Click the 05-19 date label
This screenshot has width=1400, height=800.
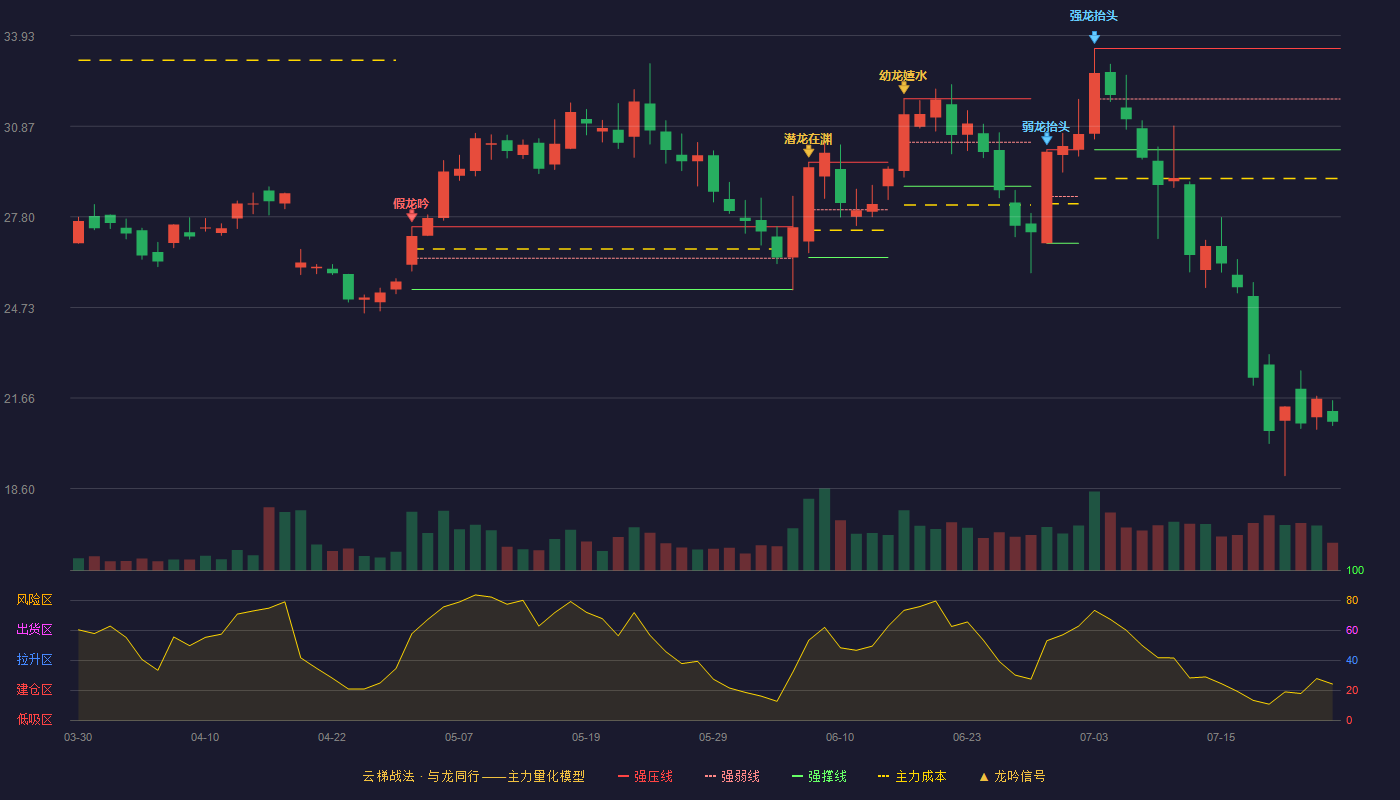point(586,737)
